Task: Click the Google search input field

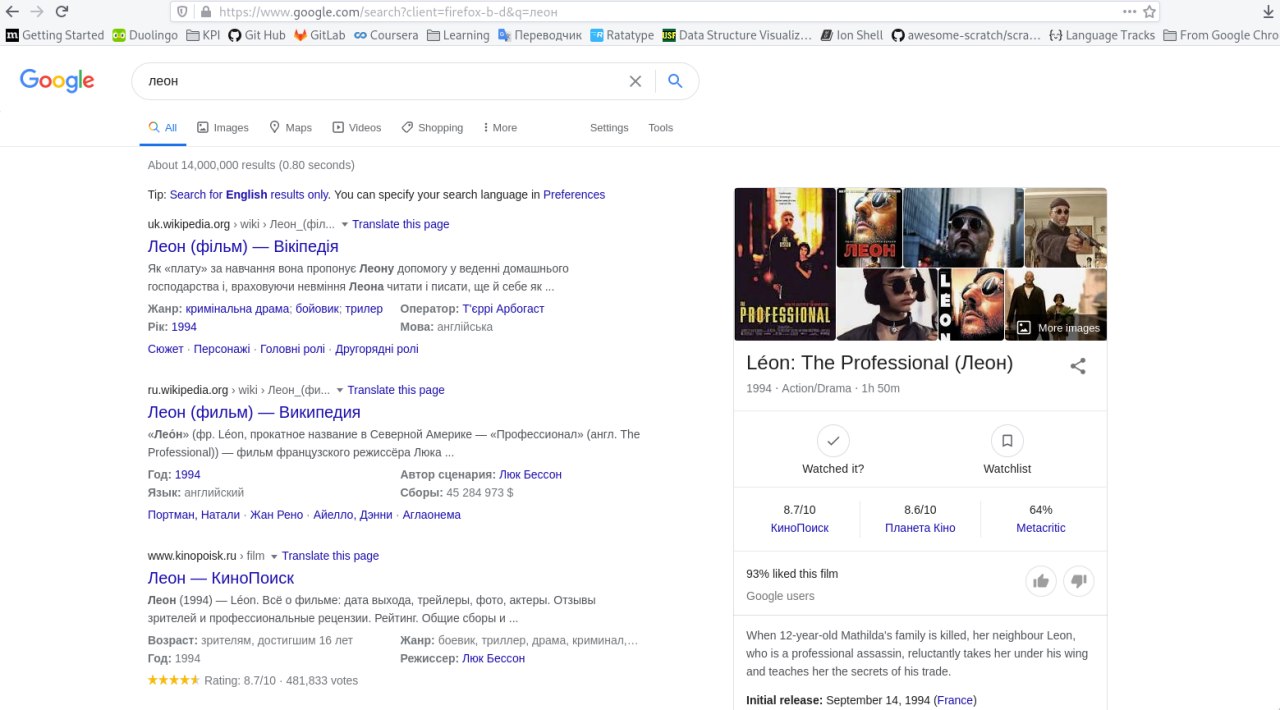Action: tap(385, 81)
